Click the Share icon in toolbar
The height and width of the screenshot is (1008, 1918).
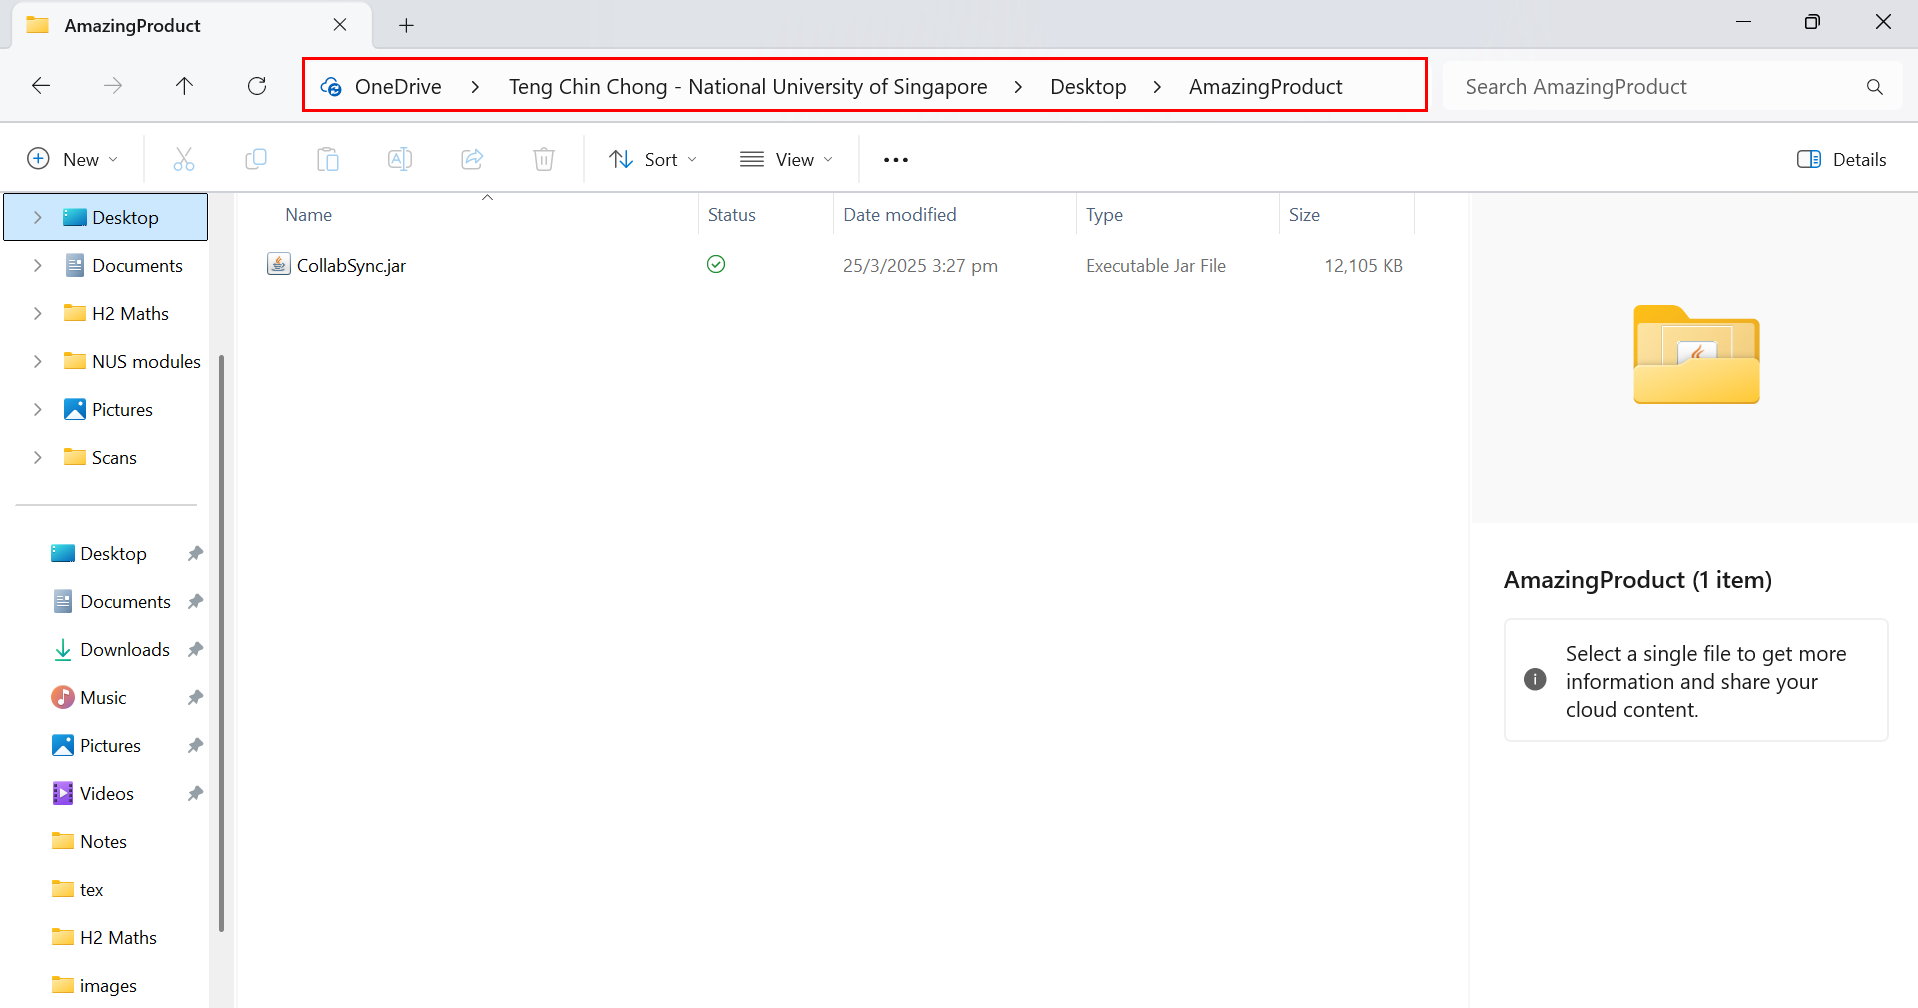472,159
